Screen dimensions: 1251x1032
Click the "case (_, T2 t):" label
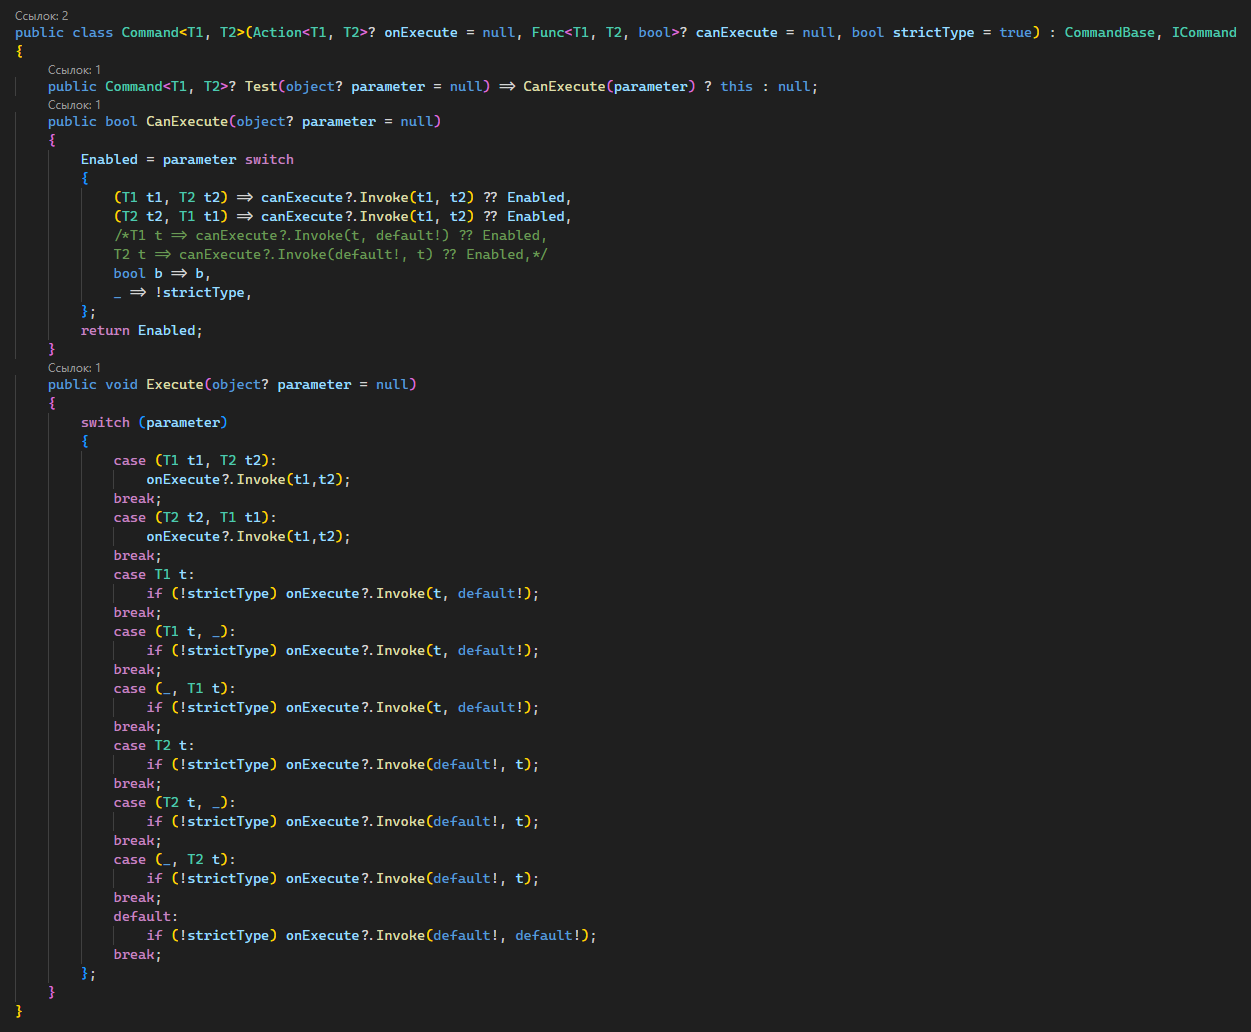click(175, 859)
